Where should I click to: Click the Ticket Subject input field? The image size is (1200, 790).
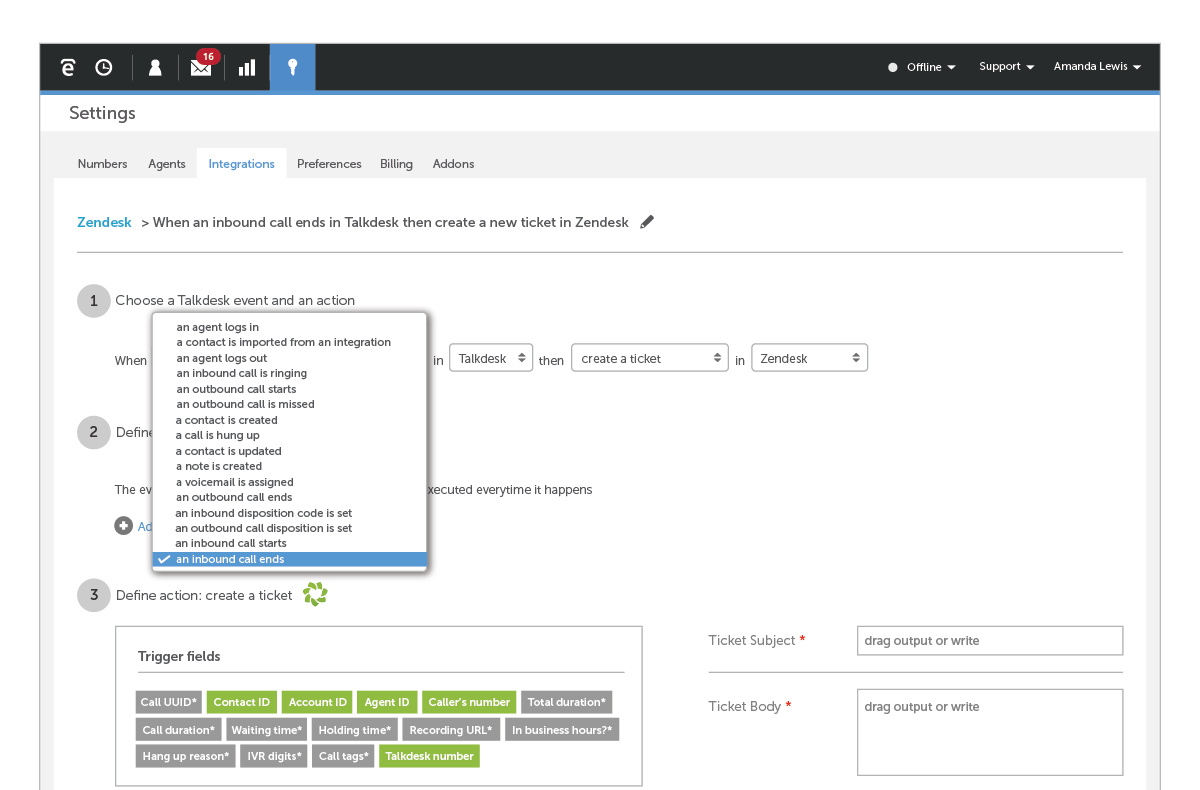click(x=990, y=641)
